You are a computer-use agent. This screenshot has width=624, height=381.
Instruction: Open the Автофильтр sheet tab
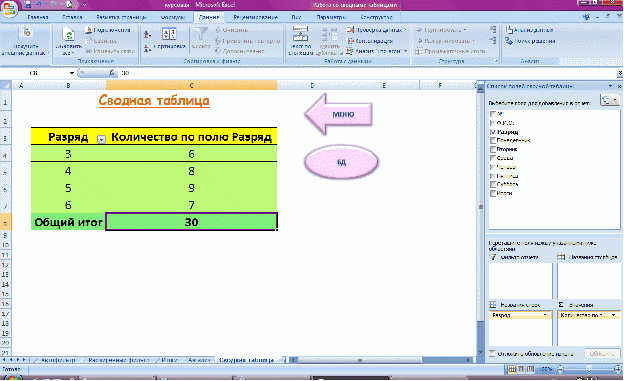[58, 360]
